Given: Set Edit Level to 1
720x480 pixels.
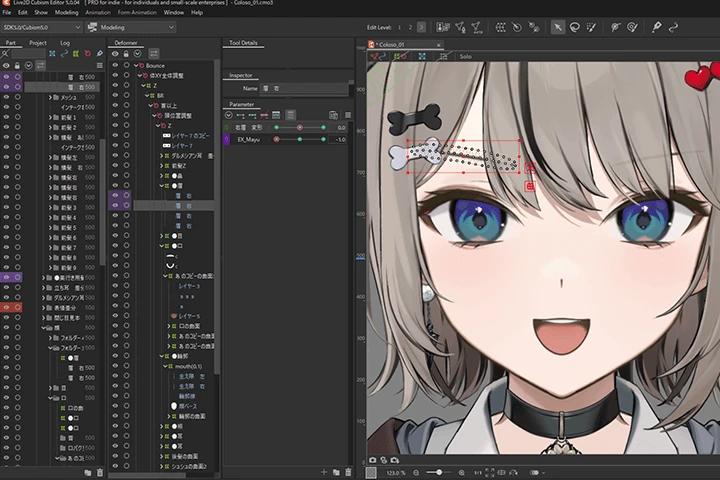Looking at the screenshot, I should (x=399, y=28).
